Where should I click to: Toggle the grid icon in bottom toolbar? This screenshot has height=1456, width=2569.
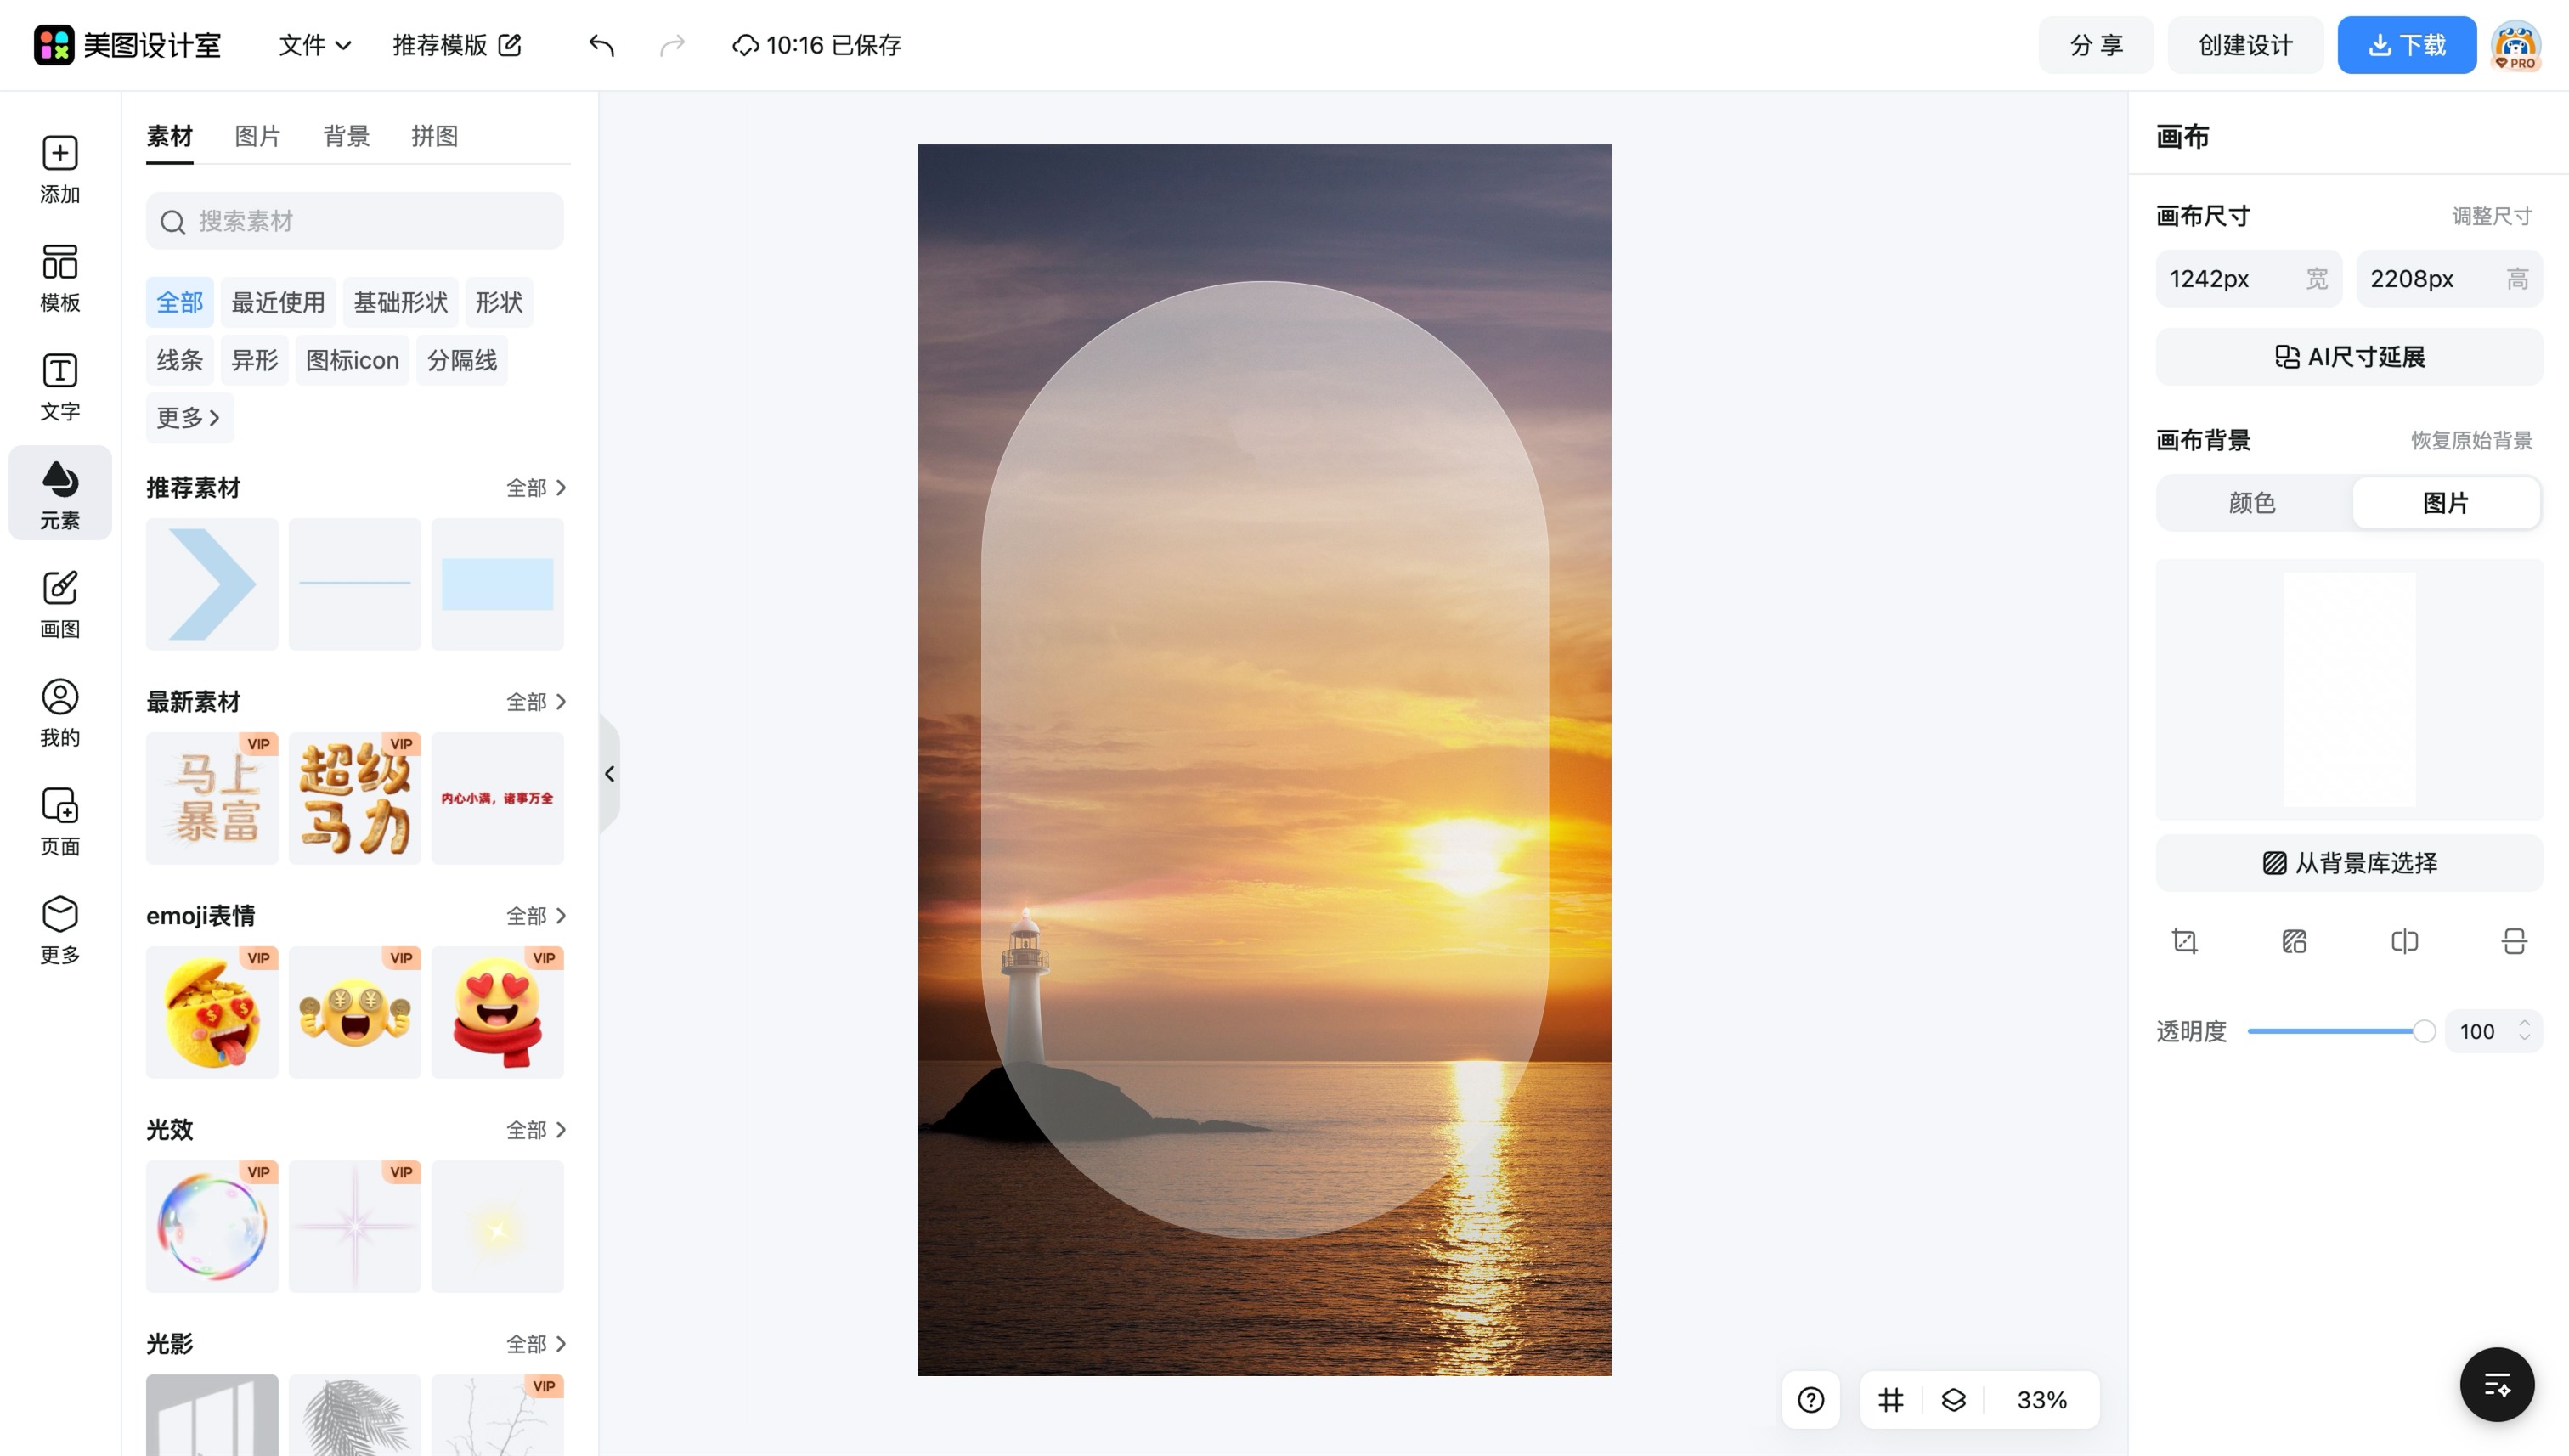point(1890,1400)
